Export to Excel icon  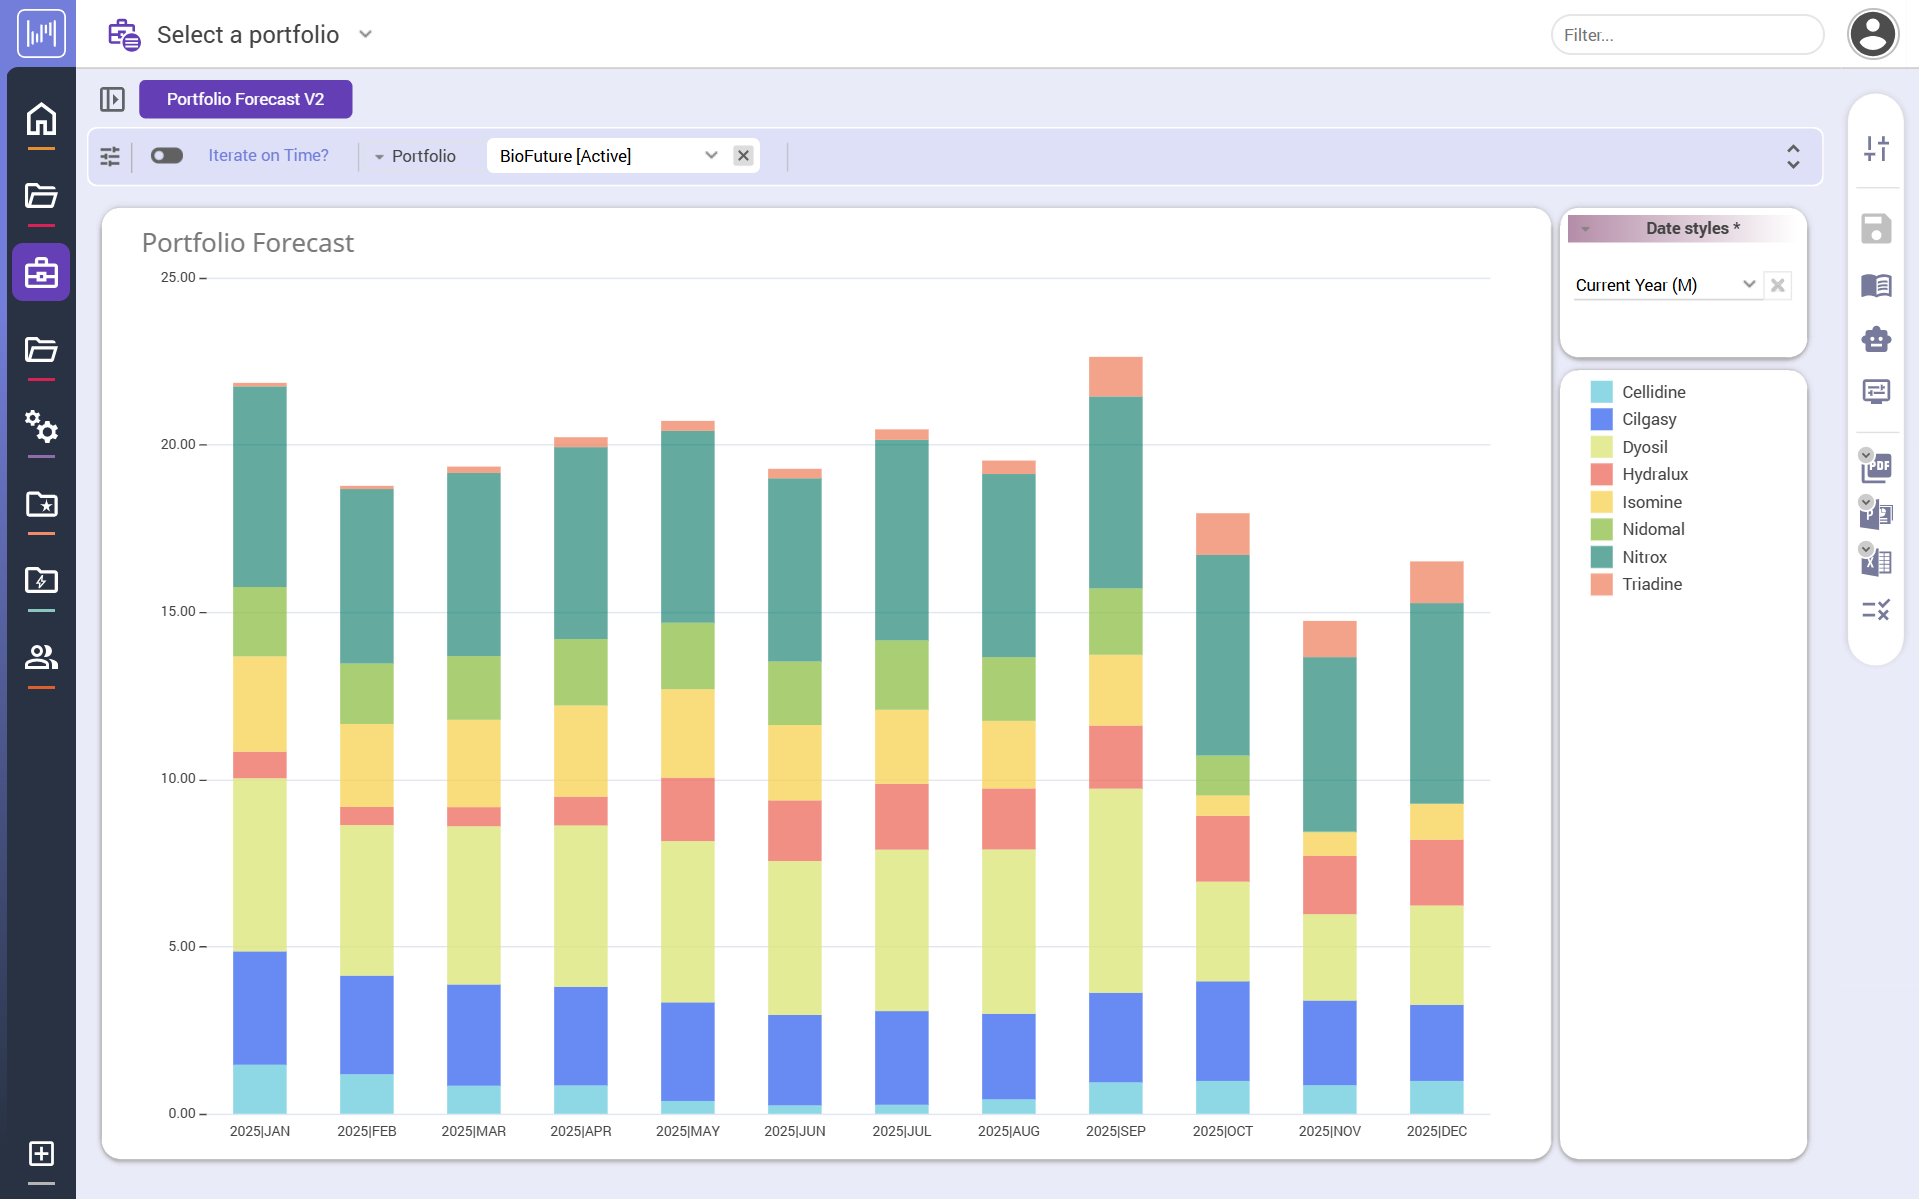(x=1876, y=562)
